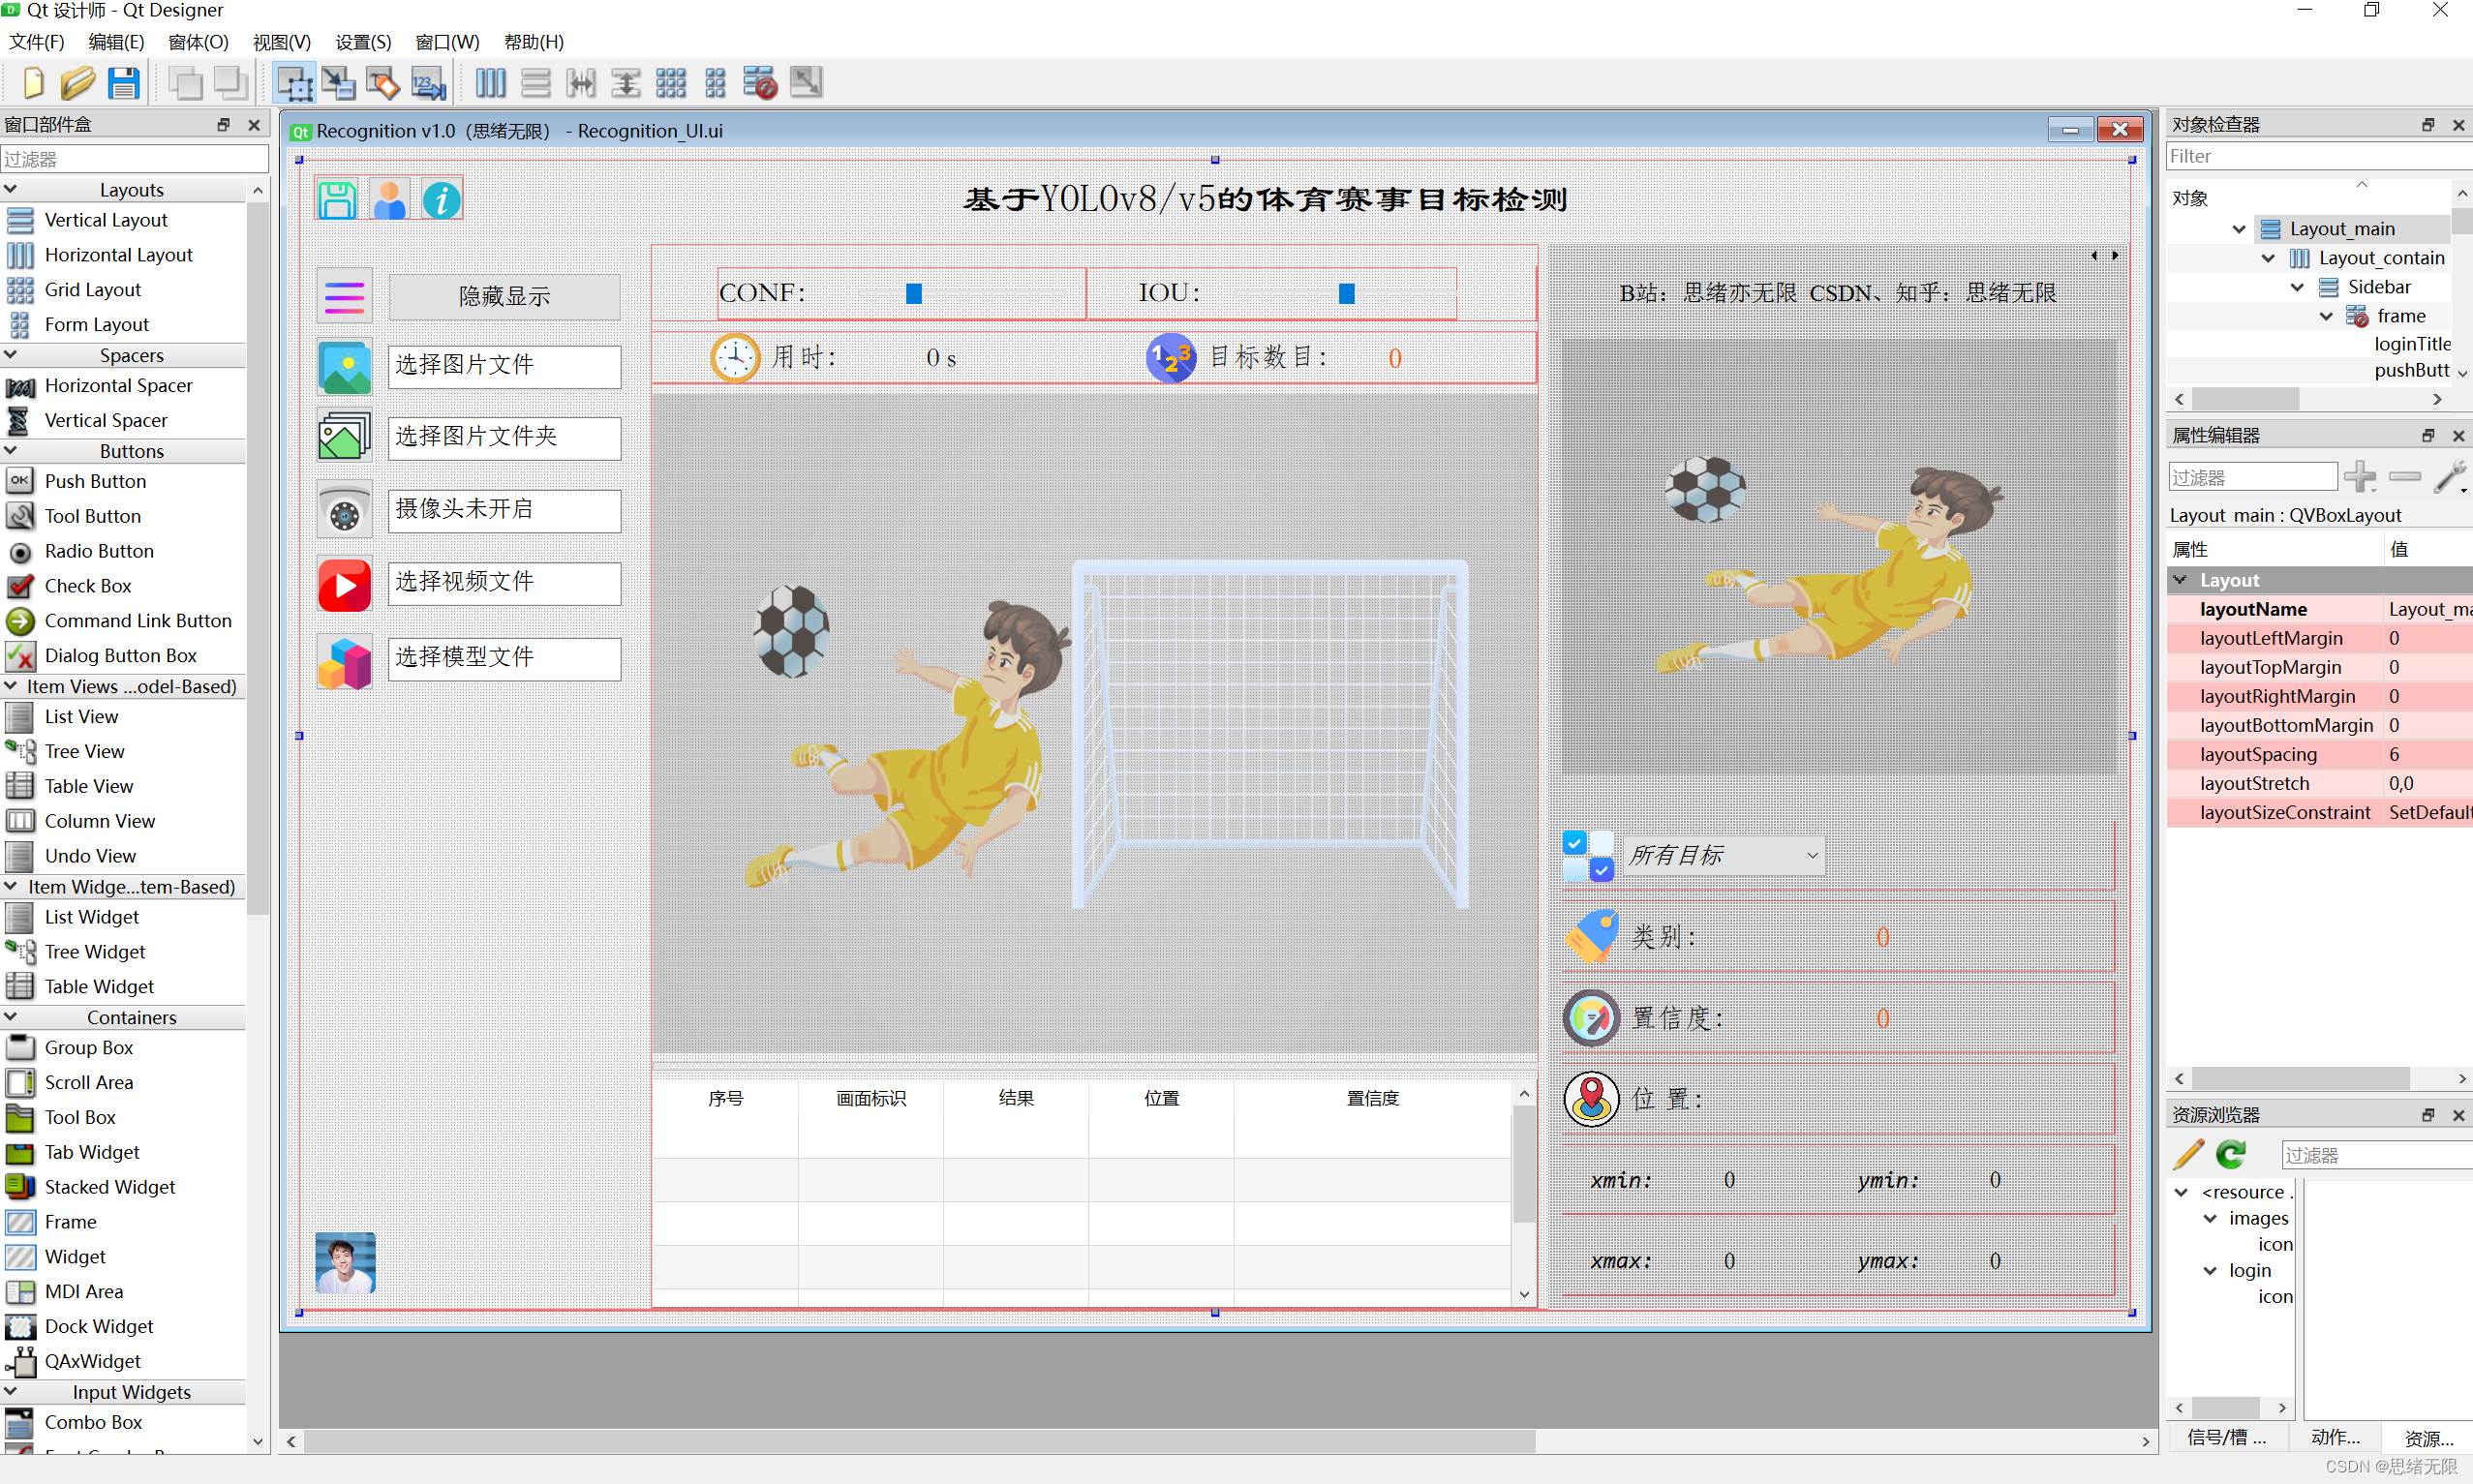Click the camera/选择图片文件 icon
The height and width of the screenshot is (1484, 2473).
pos(341,364)
